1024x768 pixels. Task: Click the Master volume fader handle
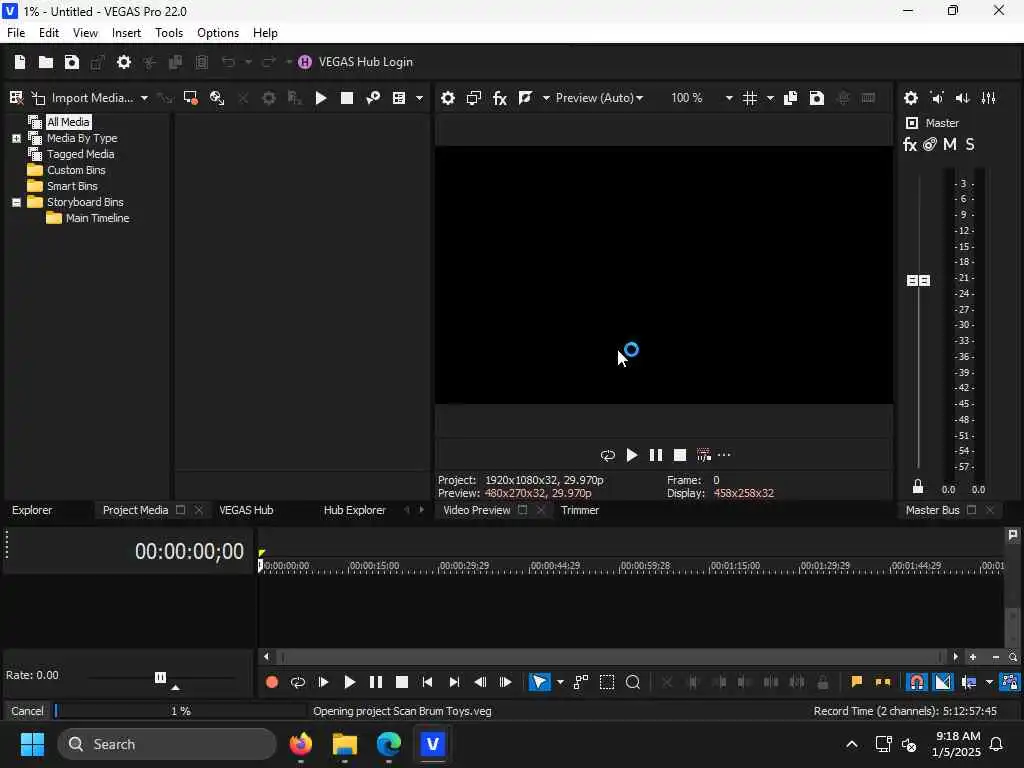[x=918, y=280]
